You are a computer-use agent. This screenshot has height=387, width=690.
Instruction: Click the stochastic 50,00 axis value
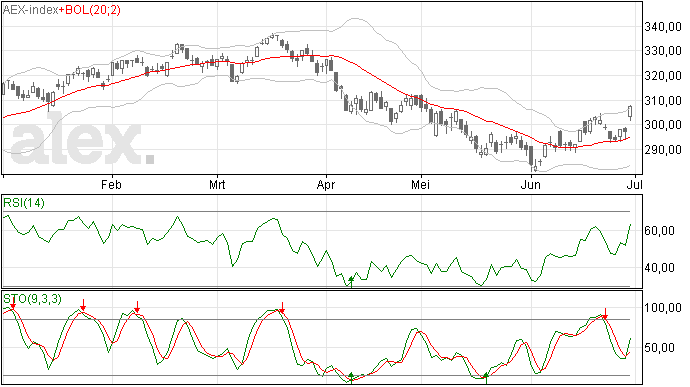[x=659, y=348]
